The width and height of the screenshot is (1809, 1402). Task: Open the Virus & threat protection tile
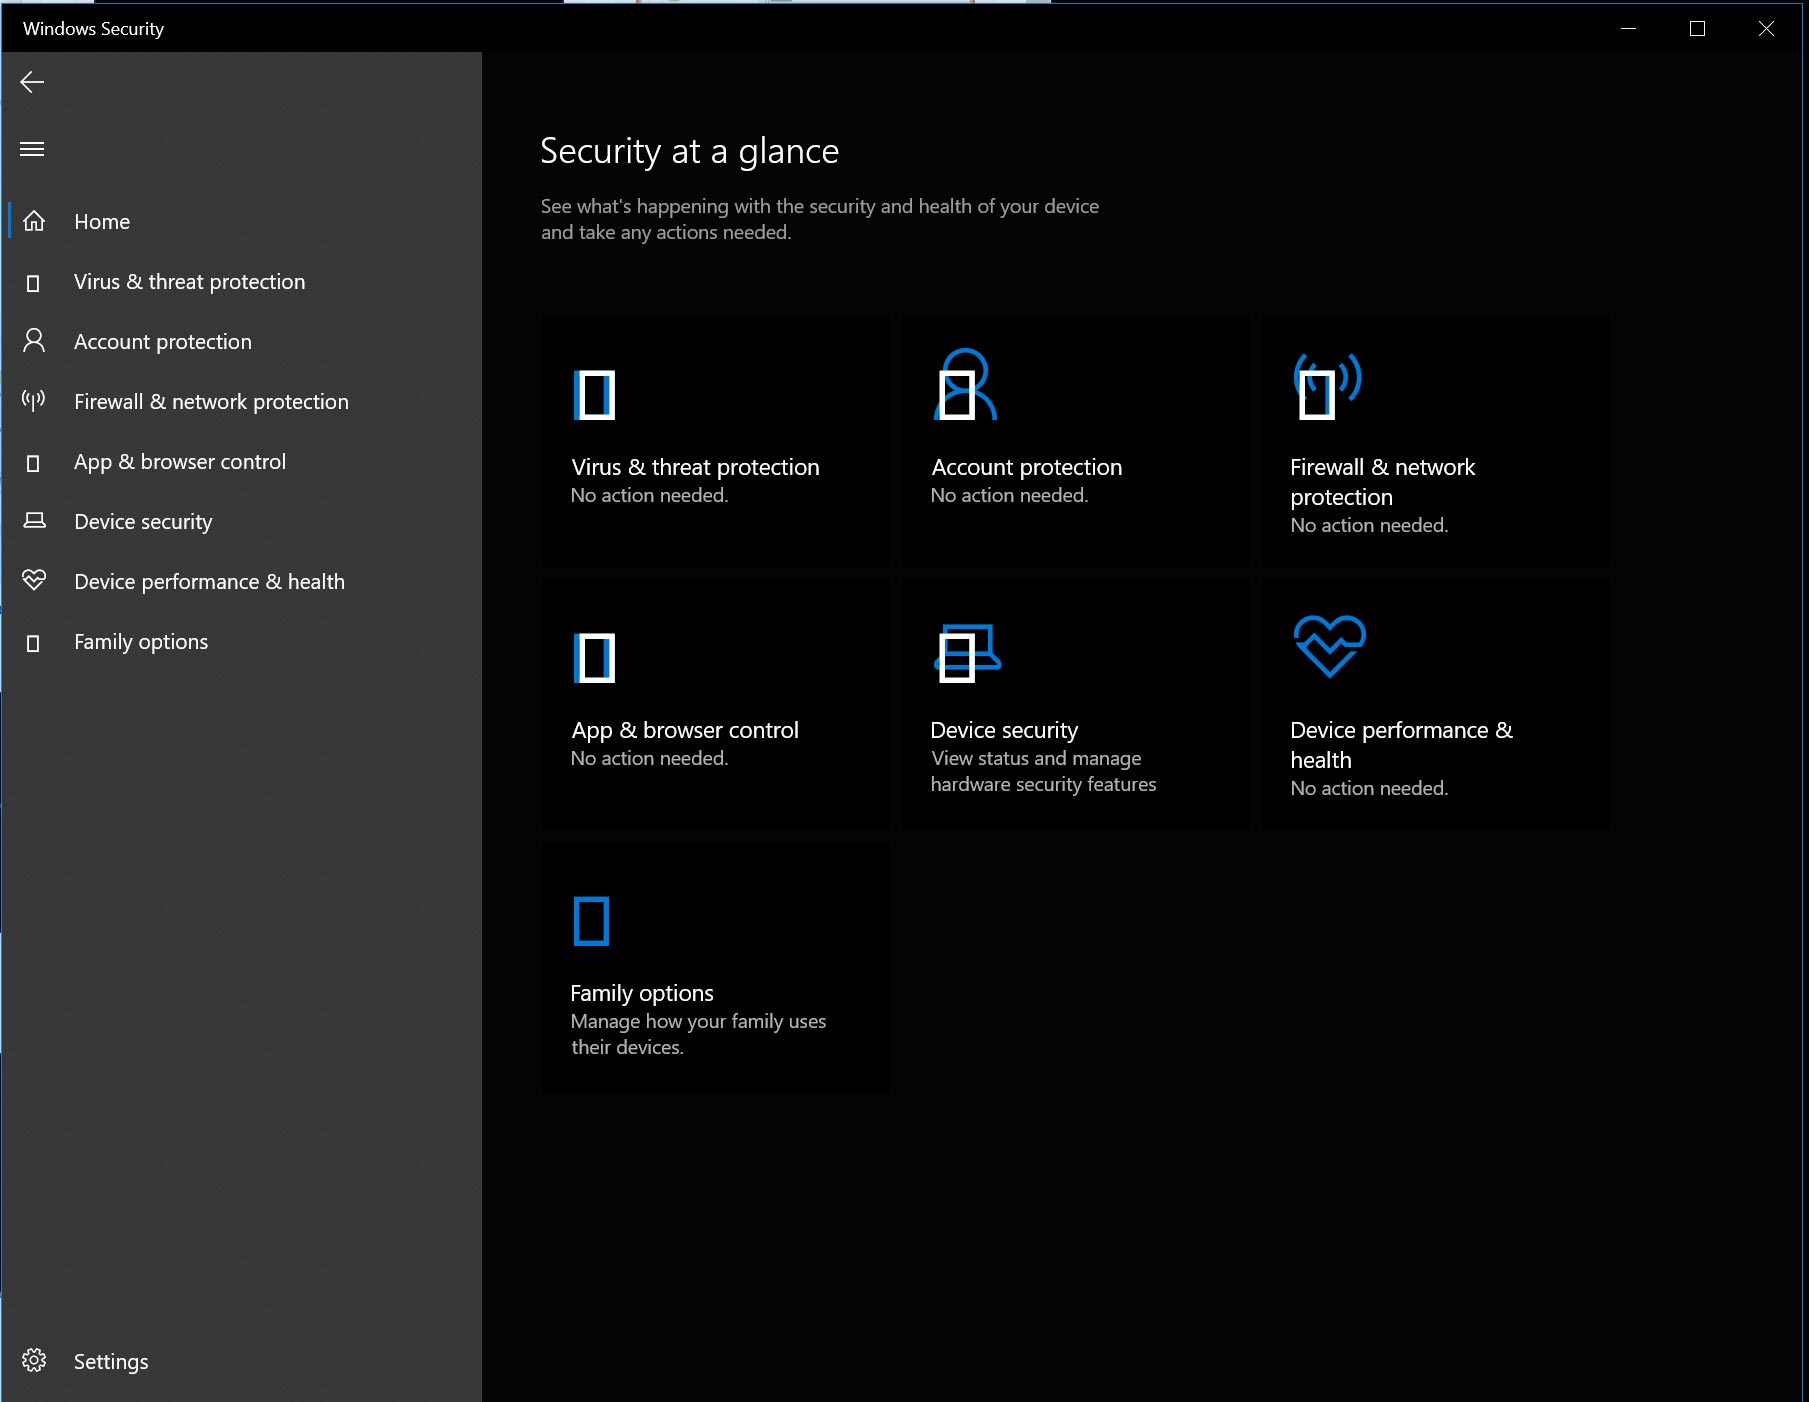click(x=714, y=440)
